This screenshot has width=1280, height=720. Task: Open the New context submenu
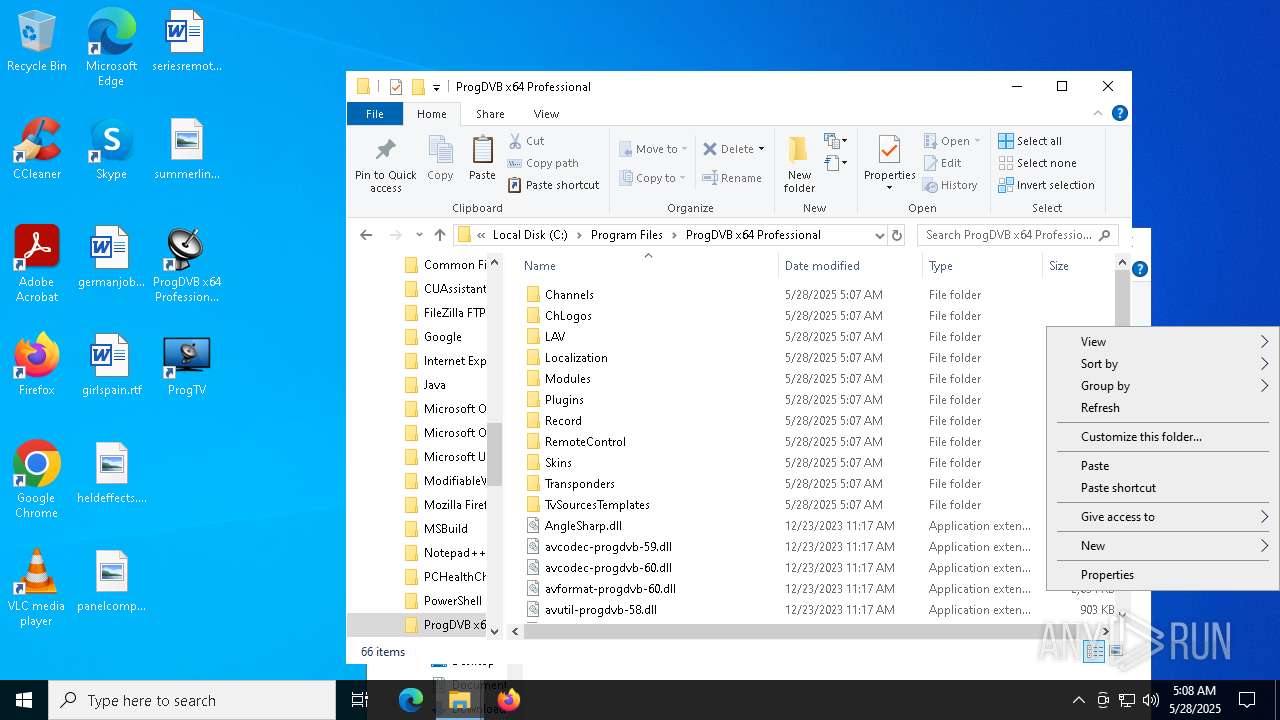1163,546
